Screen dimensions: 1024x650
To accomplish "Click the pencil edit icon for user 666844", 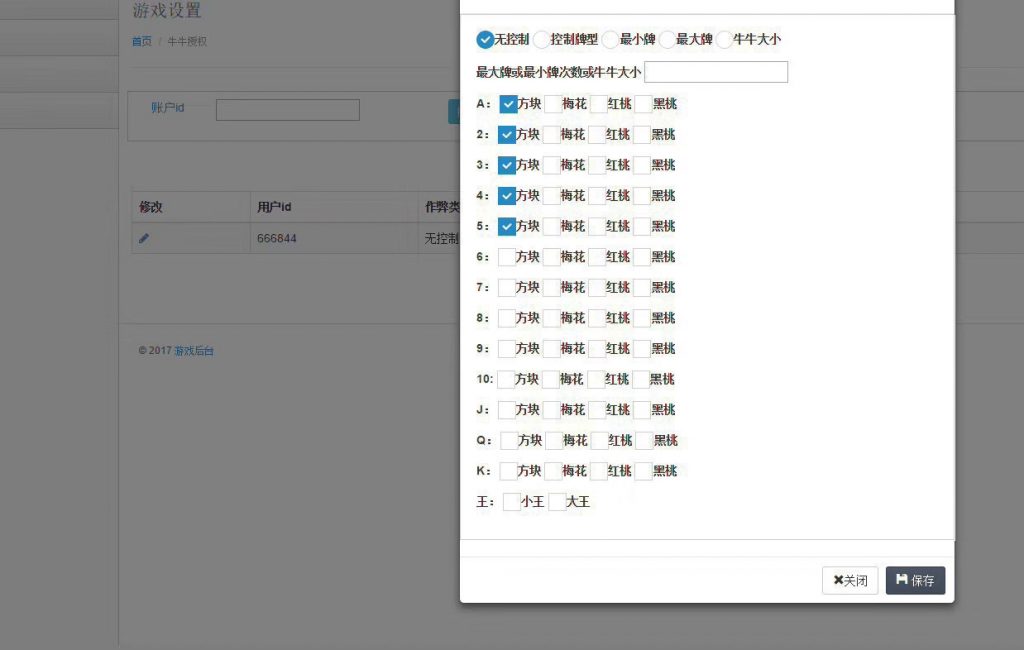I will click(x=143, y=238).
